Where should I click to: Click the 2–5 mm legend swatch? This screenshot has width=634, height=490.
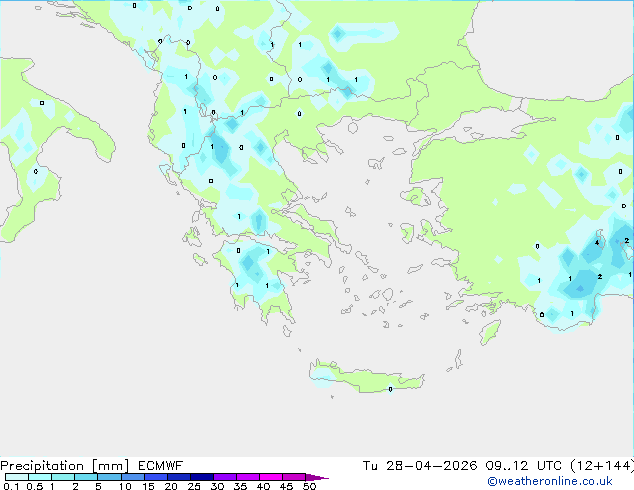(86, 477)
